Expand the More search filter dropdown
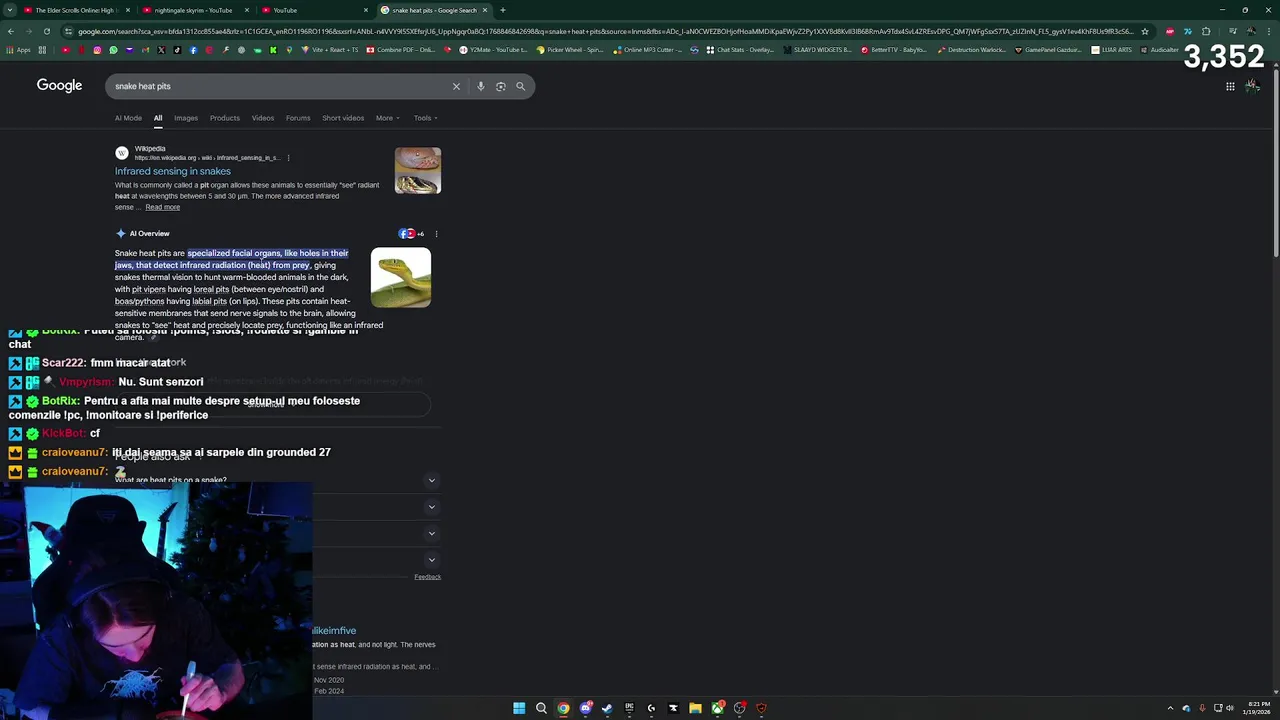 (387, 118)
